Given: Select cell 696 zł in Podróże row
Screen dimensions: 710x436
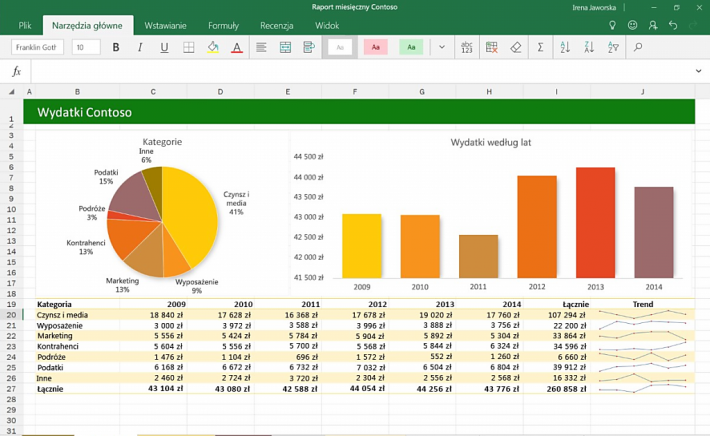Looking at the screenshot, I should pos(288,357).
